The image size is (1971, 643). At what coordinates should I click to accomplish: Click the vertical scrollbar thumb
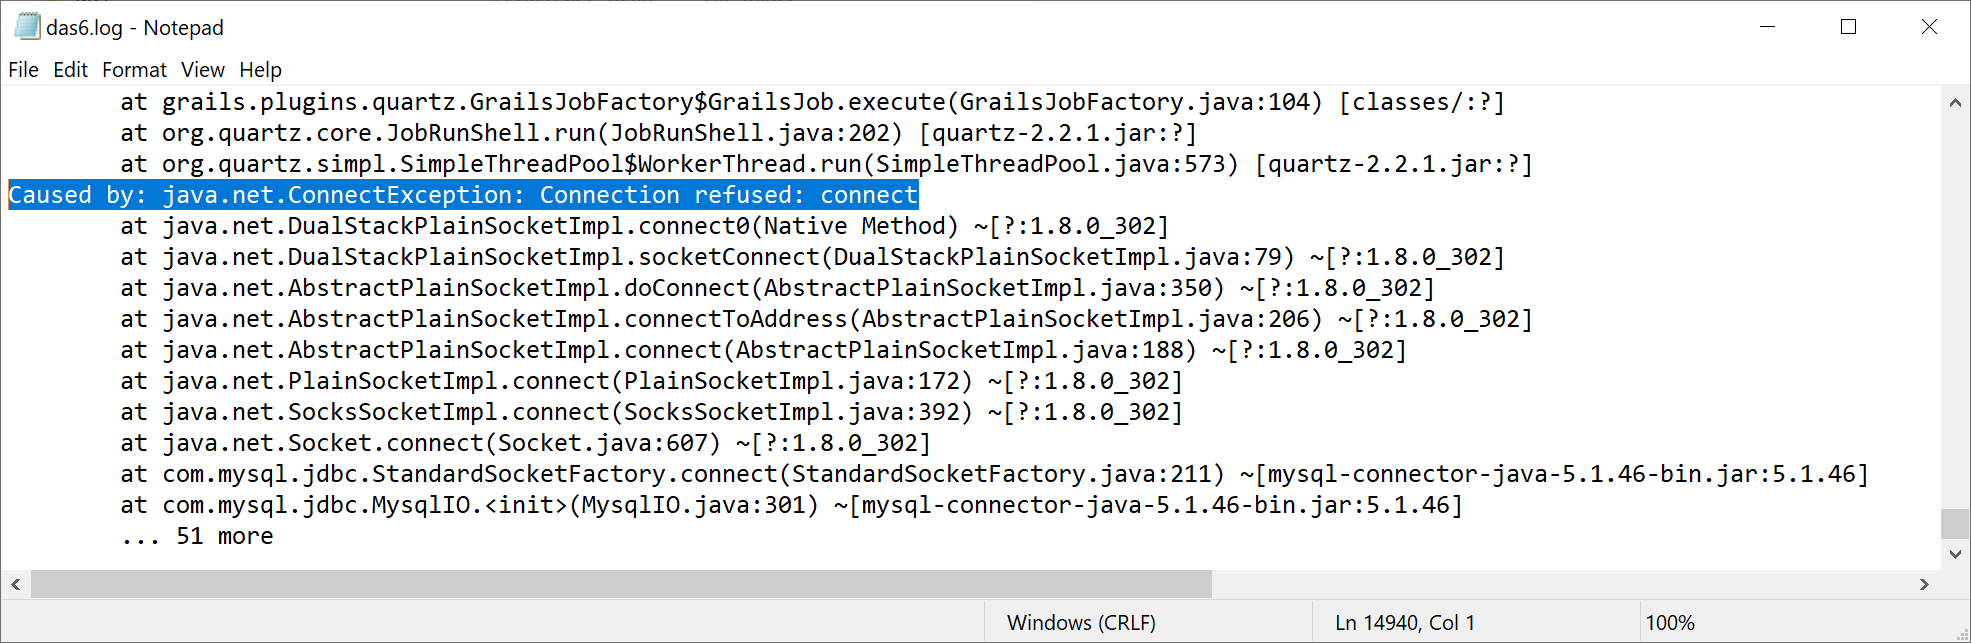pyautogui.click(x=1955, y=523)
